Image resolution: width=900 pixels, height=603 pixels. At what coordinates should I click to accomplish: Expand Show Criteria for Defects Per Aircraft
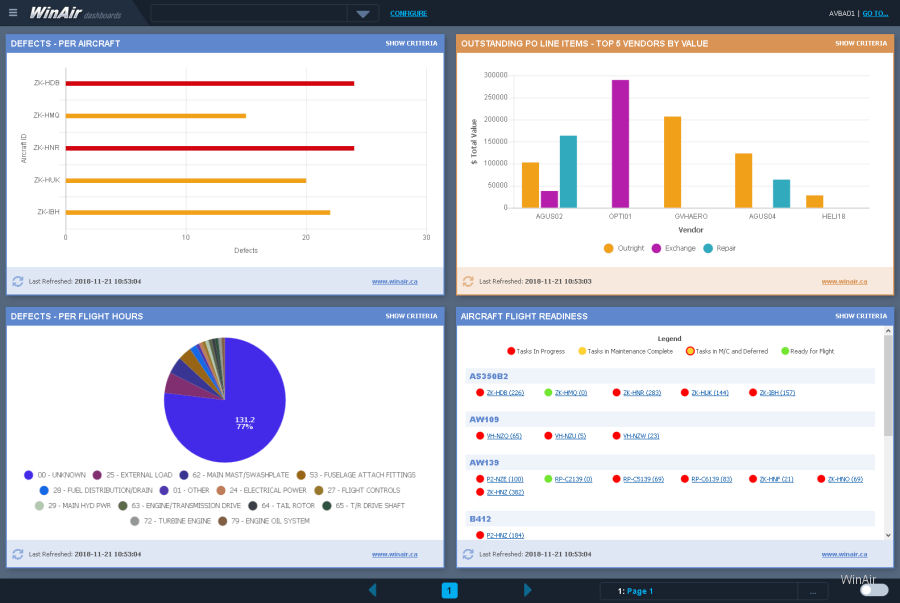[x=411, y=43]
